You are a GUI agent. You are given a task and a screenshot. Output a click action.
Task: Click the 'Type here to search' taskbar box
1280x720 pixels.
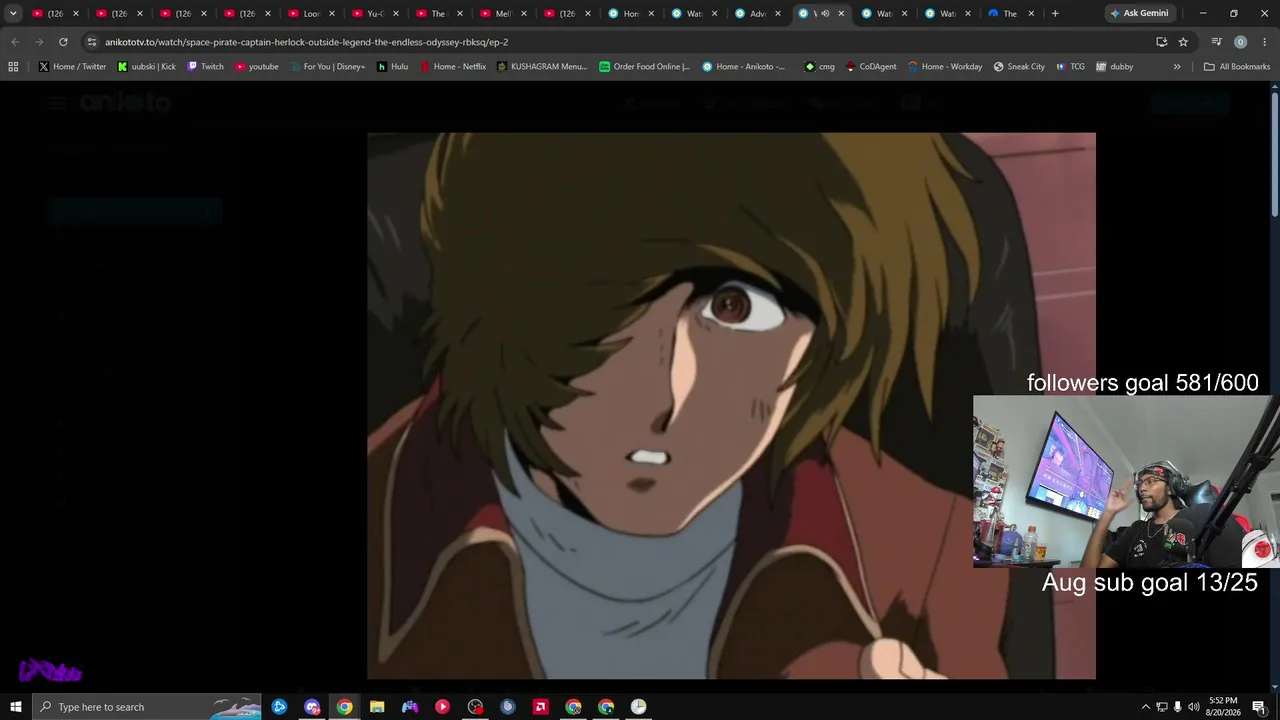point(147,707)
